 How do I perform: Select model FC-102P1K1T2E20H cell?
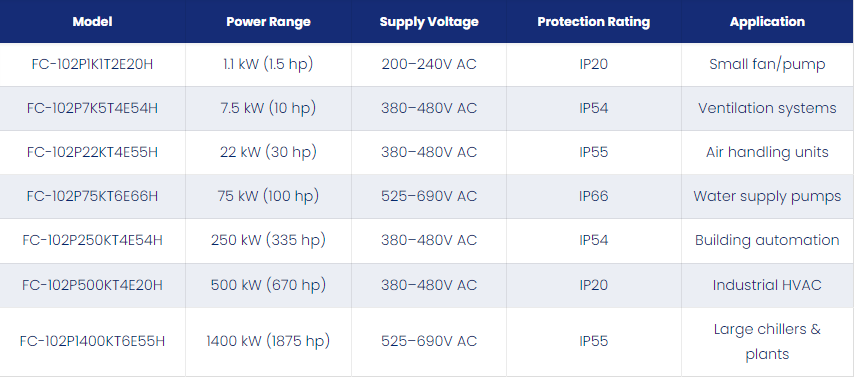(93, 64)
